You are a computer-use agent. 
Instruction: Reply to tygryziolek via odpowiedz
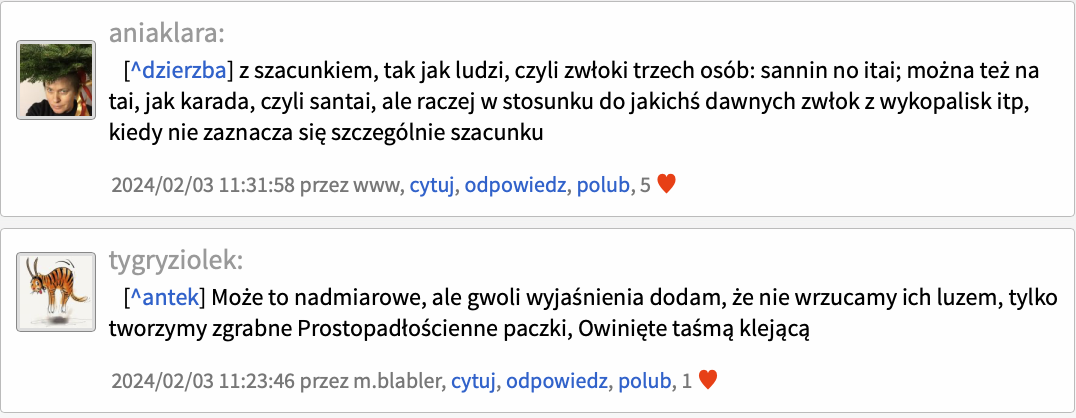(557, 381)
